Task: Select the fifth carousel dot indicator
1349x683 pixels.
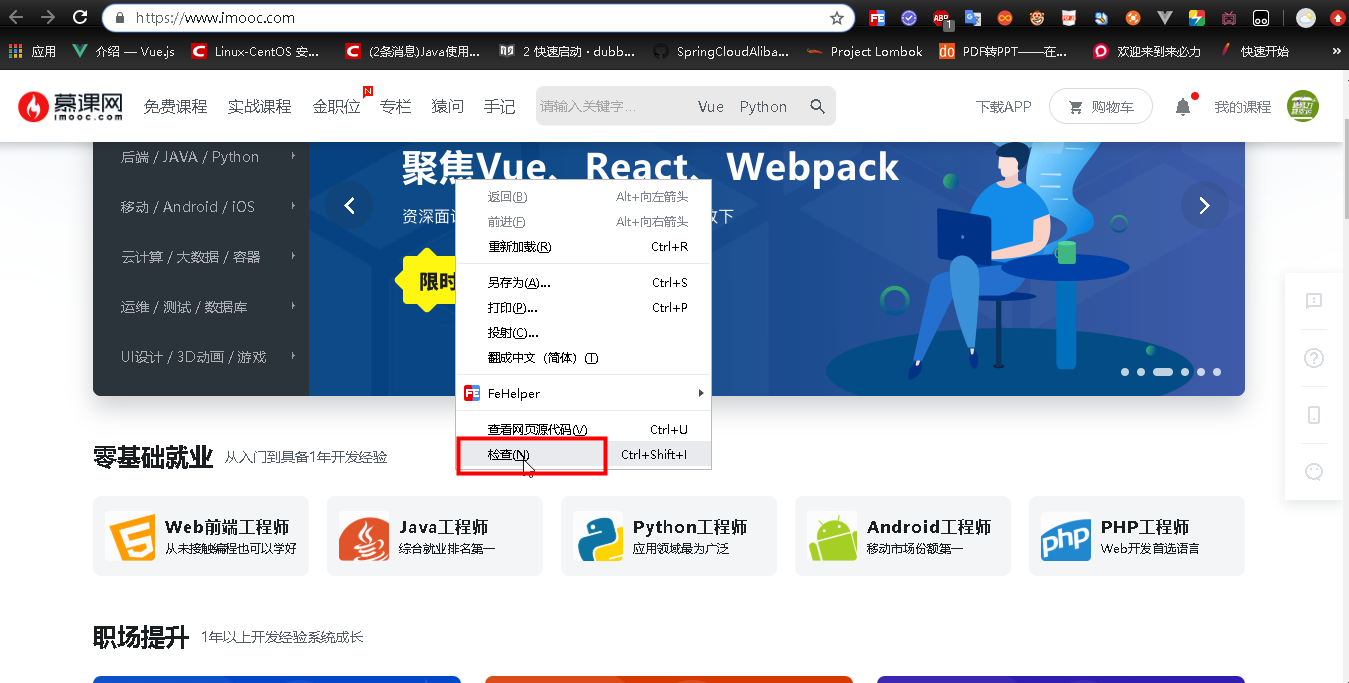Action: coord(1200,371)
